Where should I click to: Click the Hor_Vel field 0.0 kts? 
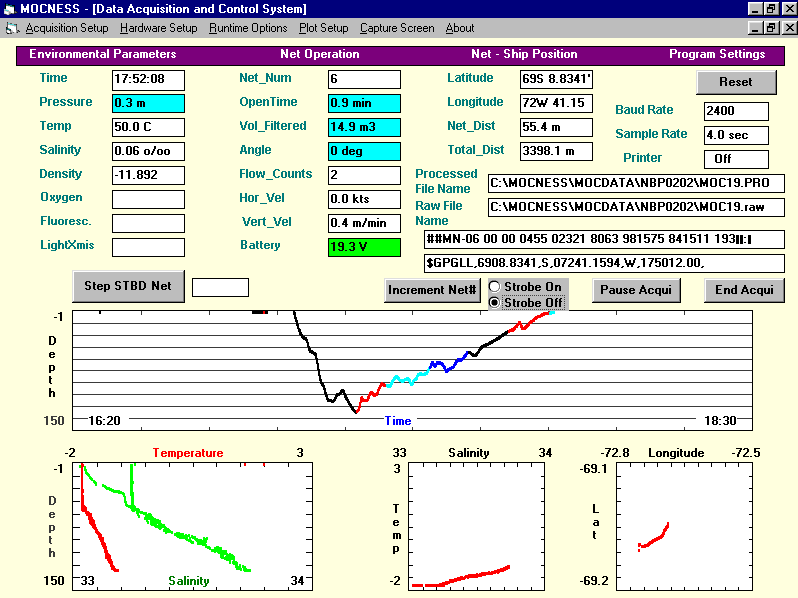[364, 199]
